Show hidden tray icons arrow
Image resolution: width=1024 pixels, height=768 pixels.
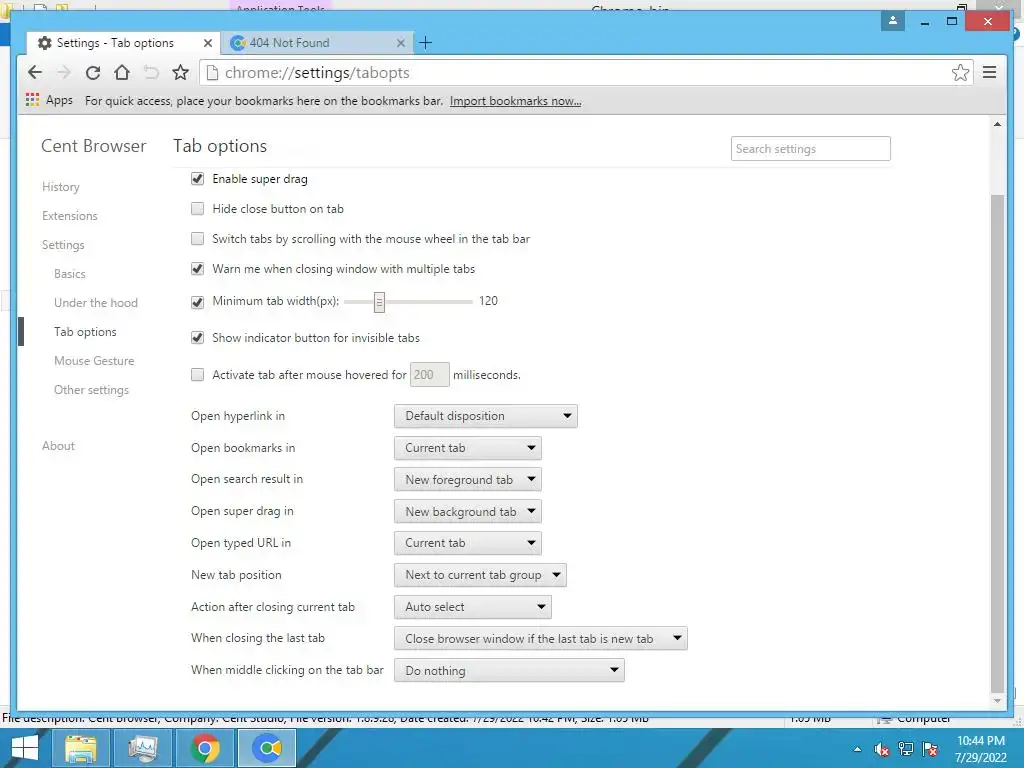(857, 750)
